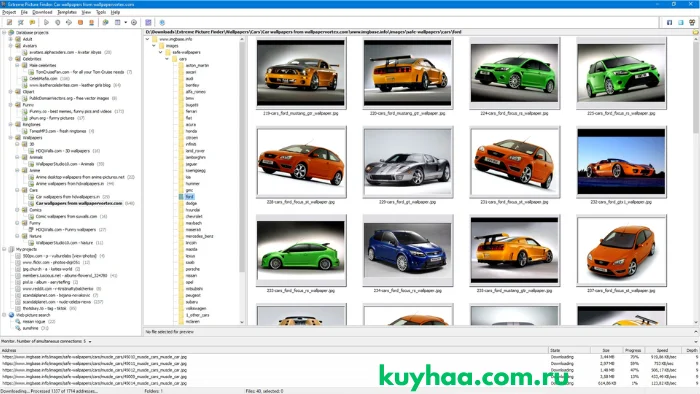Click first download row's 75% progress cell
The height and width of the screenshot is (394, 700).
(x=633, y=357)
